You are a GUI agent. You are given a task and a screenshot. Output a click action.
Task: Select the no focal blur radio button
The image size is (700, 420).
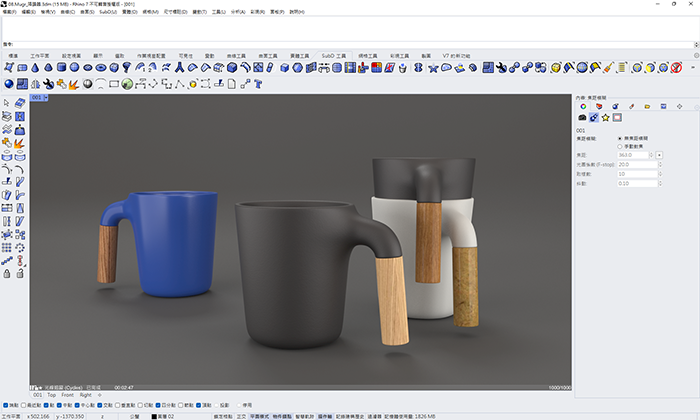click(620, 138)
